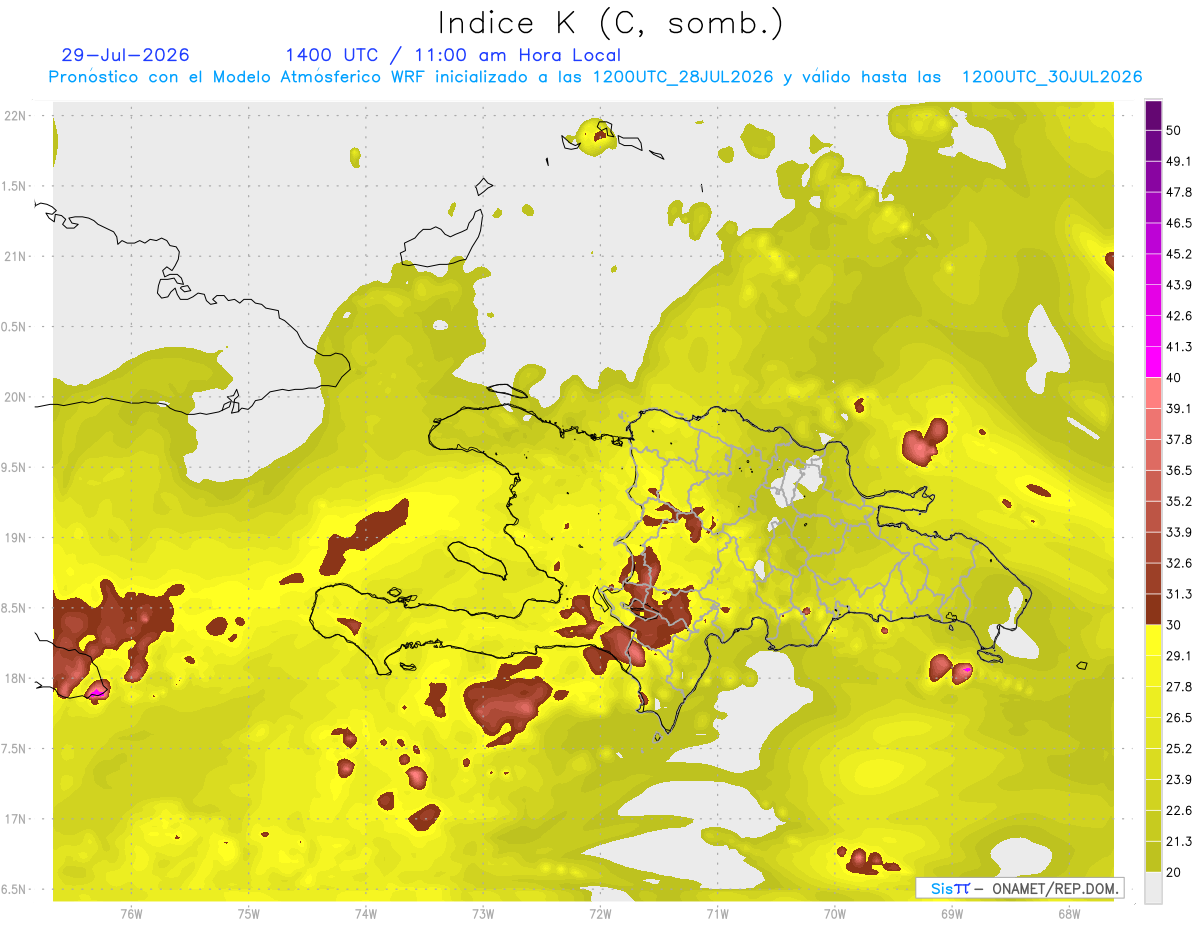This screenshot has height=927, width=1200.
Task: Click the colorbar value '31.3'
Action: tap(1179, 594)
